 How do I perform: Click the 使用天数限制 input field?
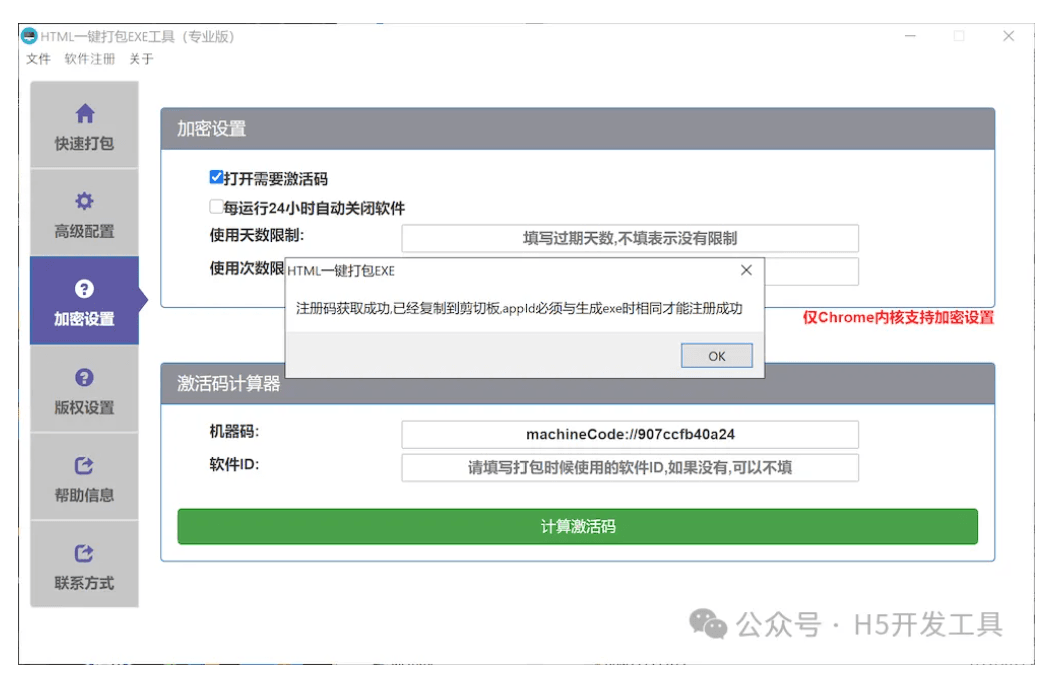[629, 238]
